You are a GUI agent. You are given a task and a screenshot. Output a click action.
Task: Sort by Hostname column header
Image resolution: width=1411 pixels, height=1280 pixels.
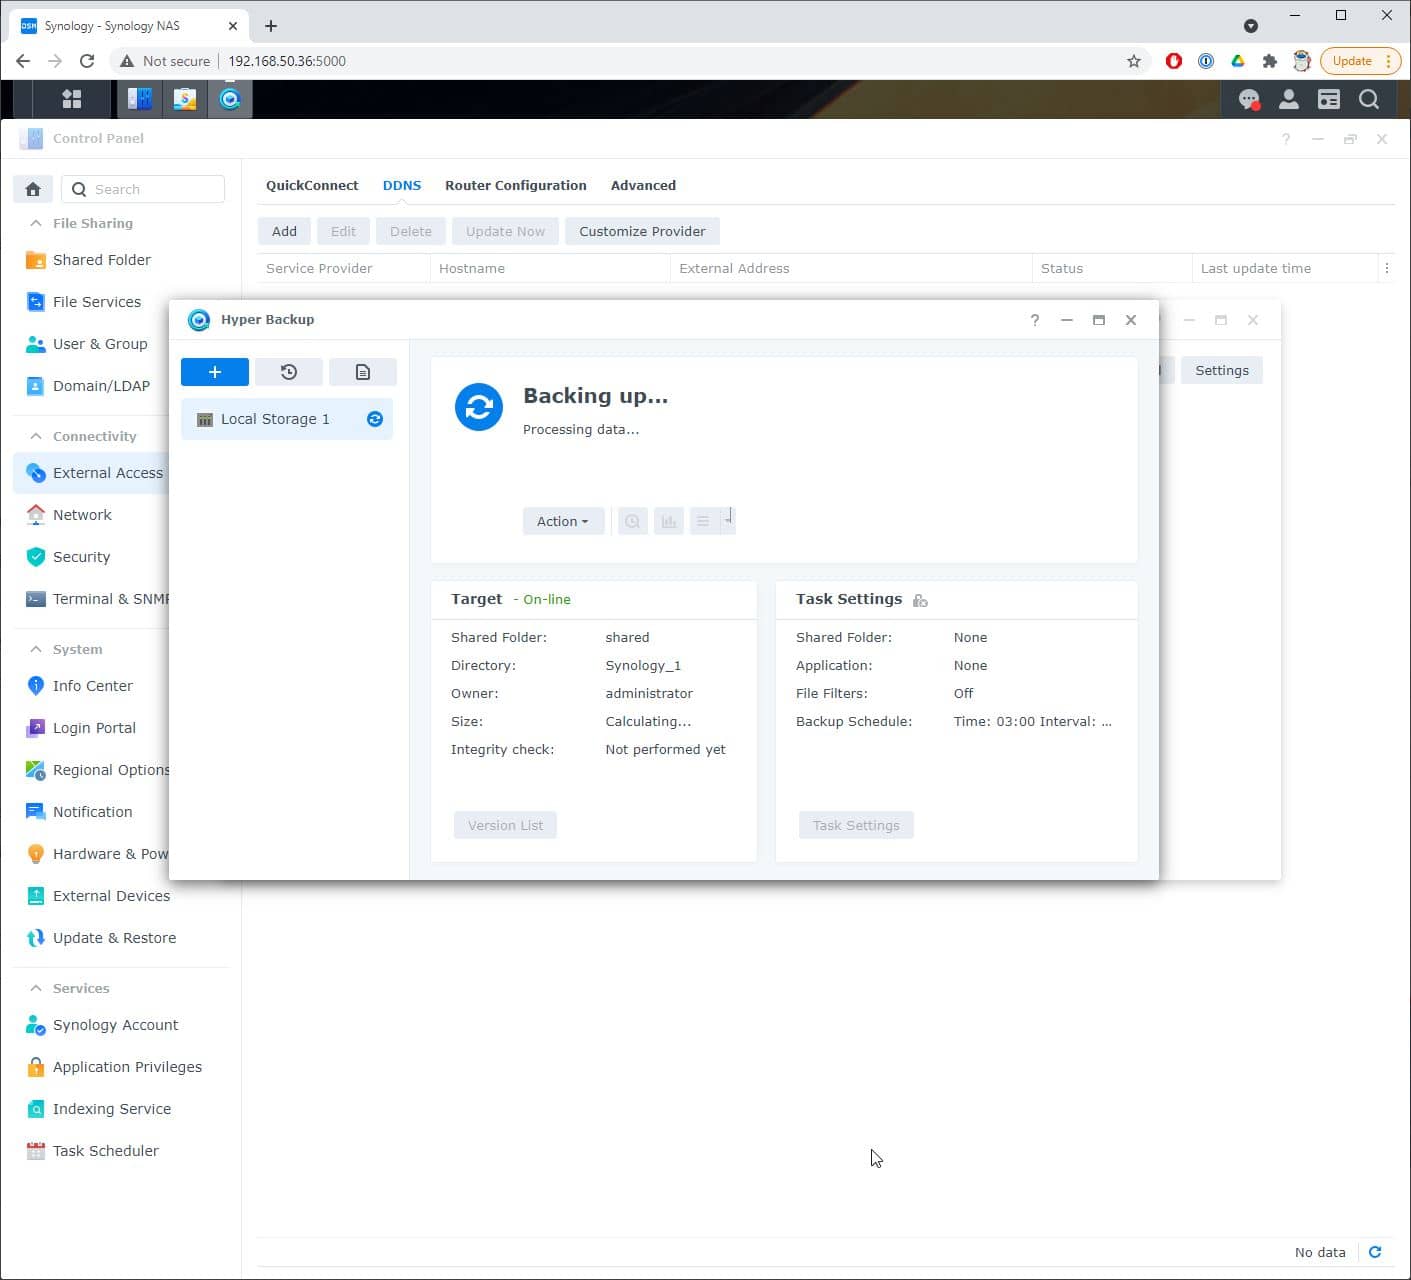pyautogui.click(x=550, y=268)
